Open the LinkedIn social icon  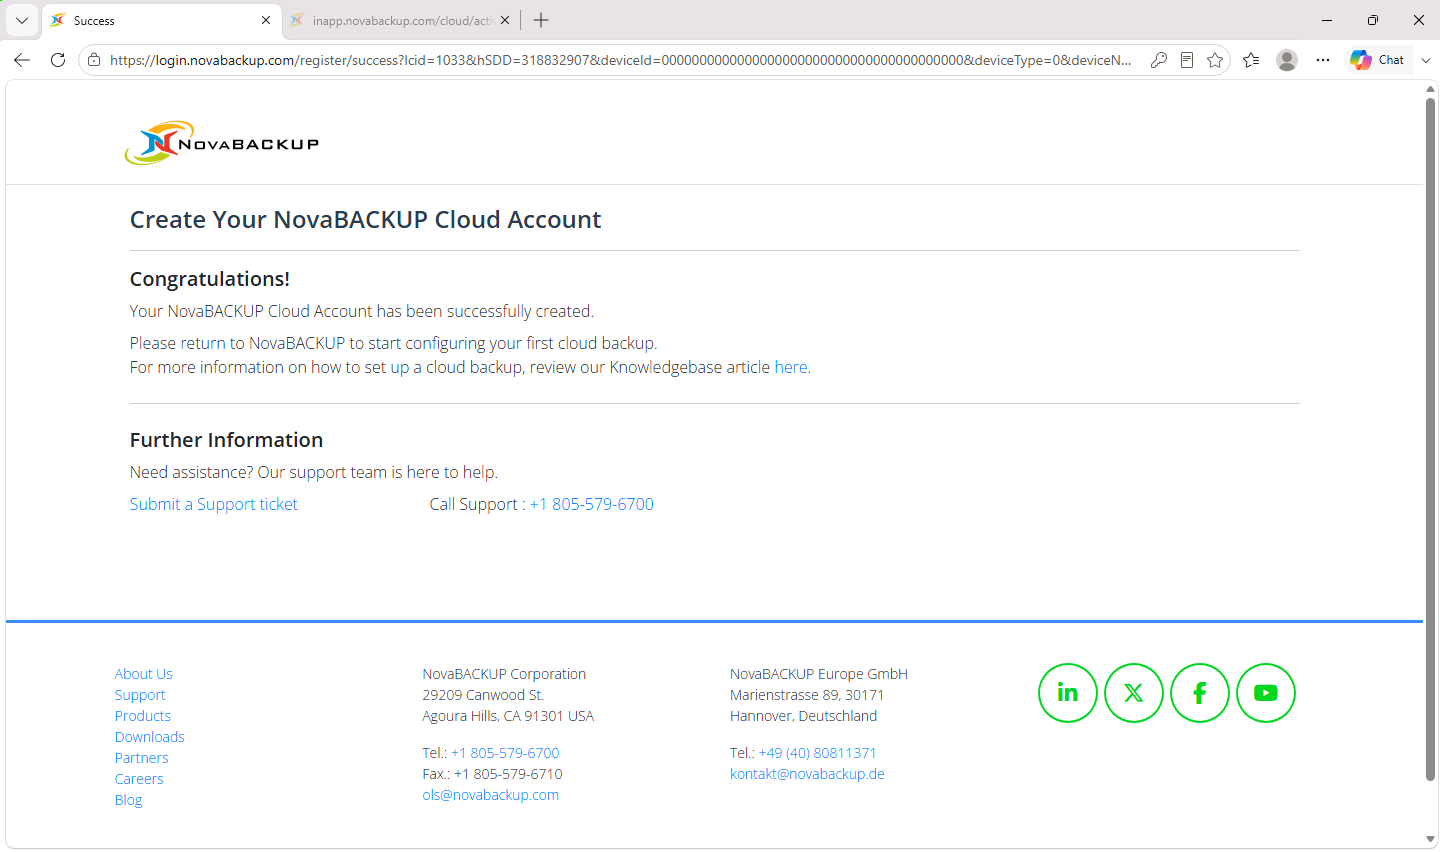point(1067,693)
